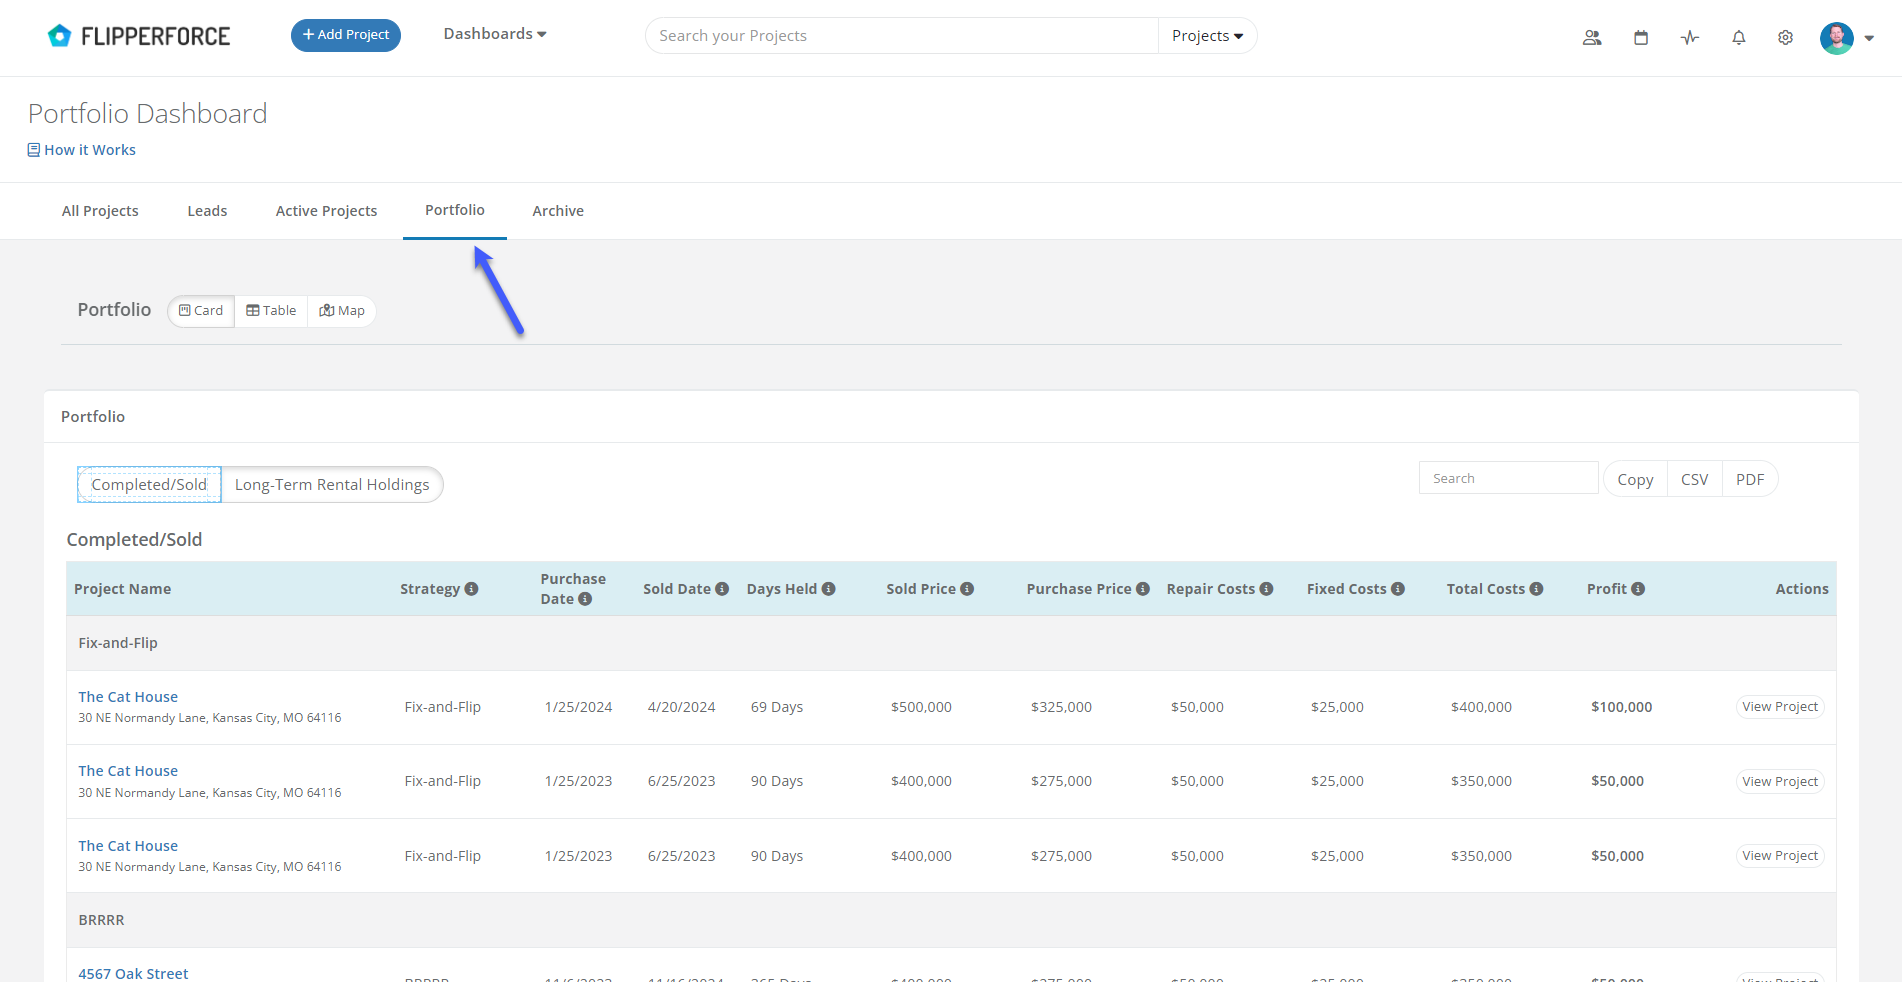The width and height of the screenshot is (1902, 982).
Task: Open notifications bell icon
Action: tap(1739, 38)
